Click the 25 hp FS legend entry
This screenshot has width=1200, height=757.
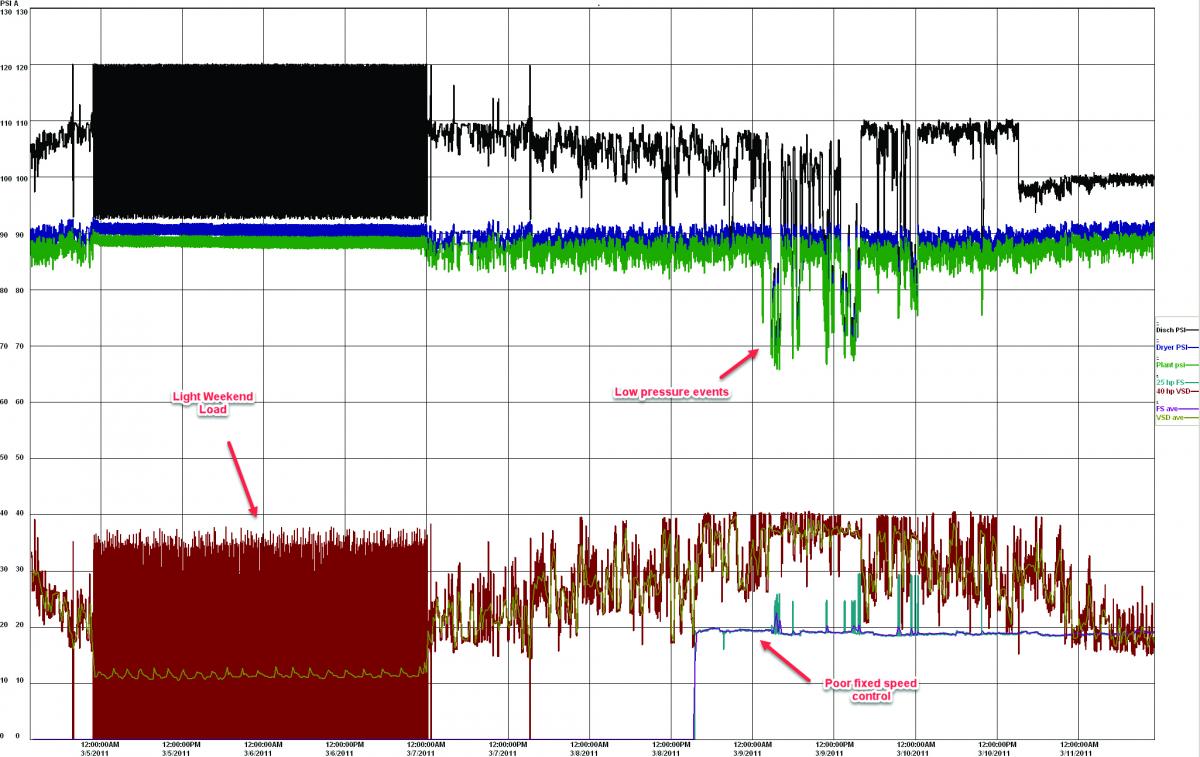(1175, 383)
